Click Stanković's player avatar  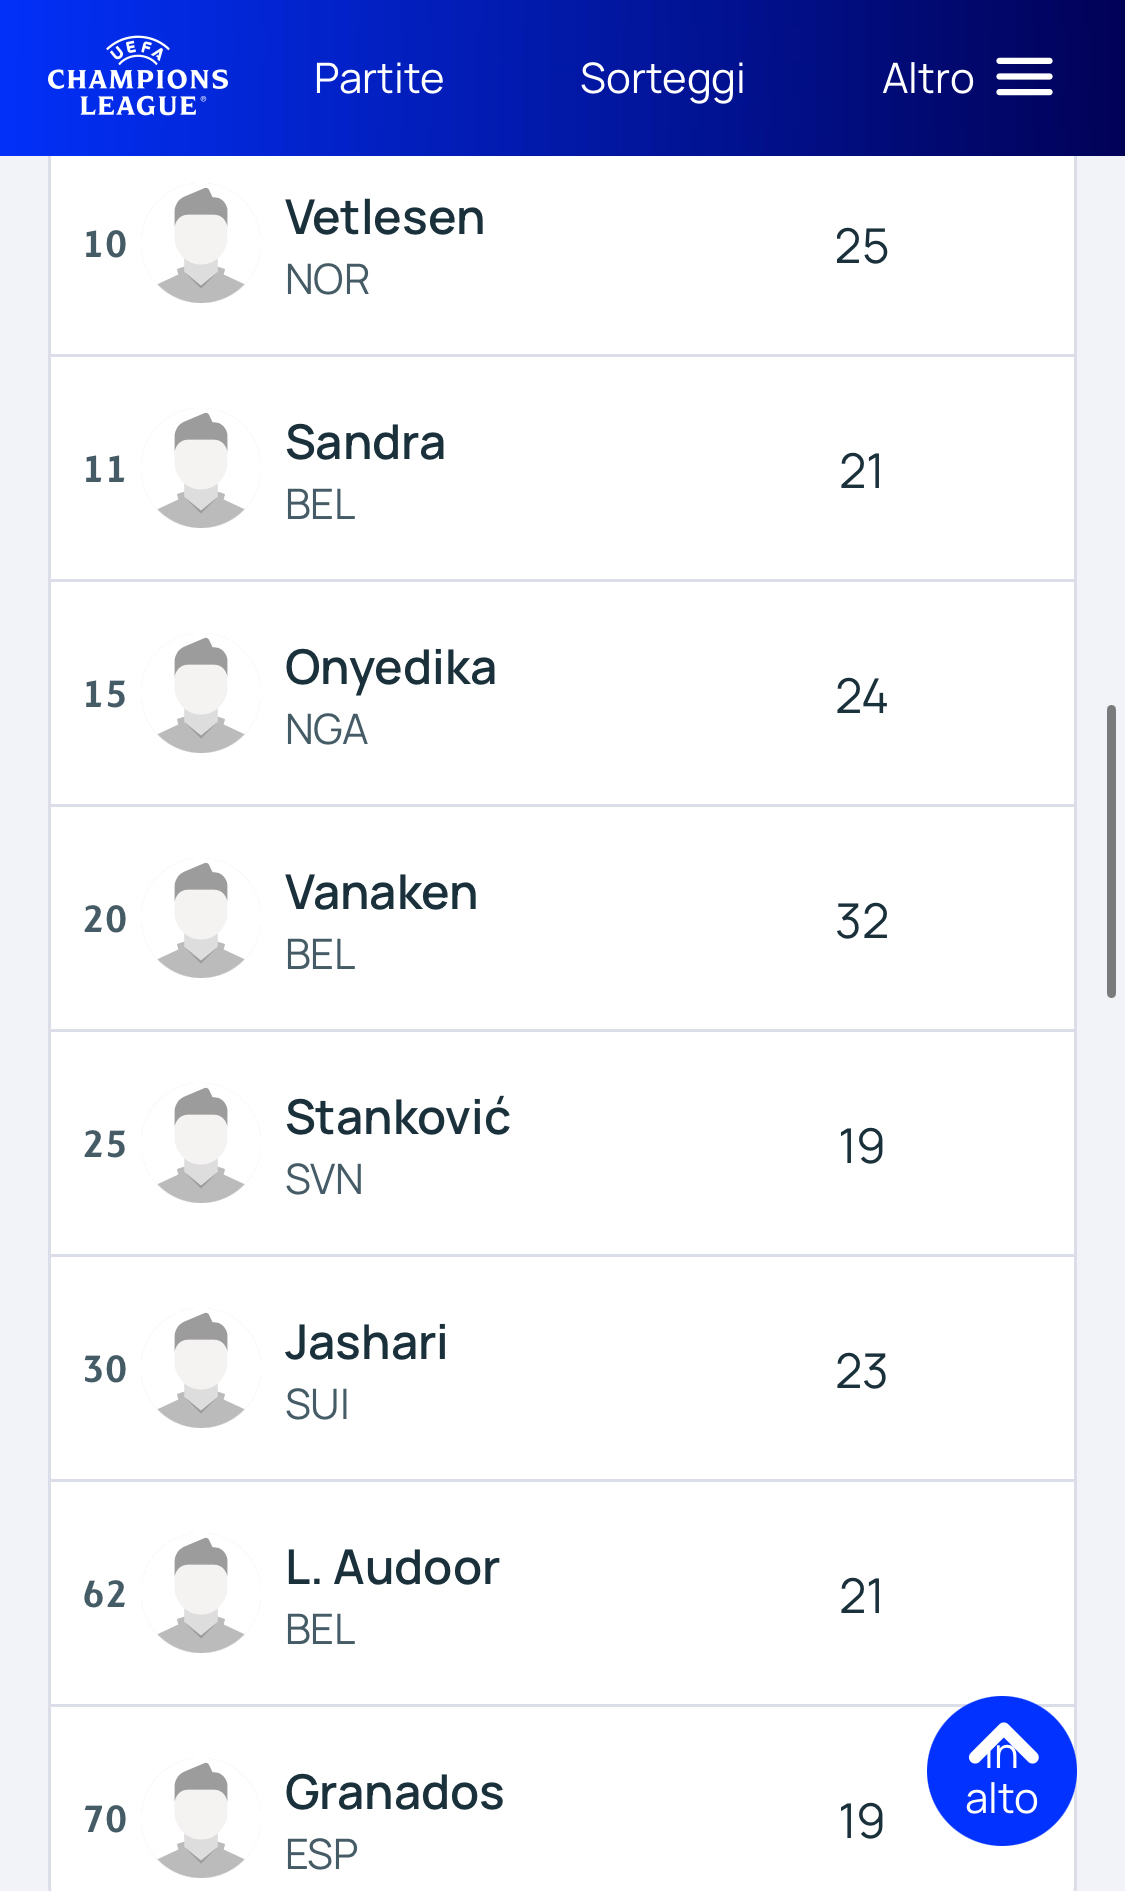pos(201,1144)
